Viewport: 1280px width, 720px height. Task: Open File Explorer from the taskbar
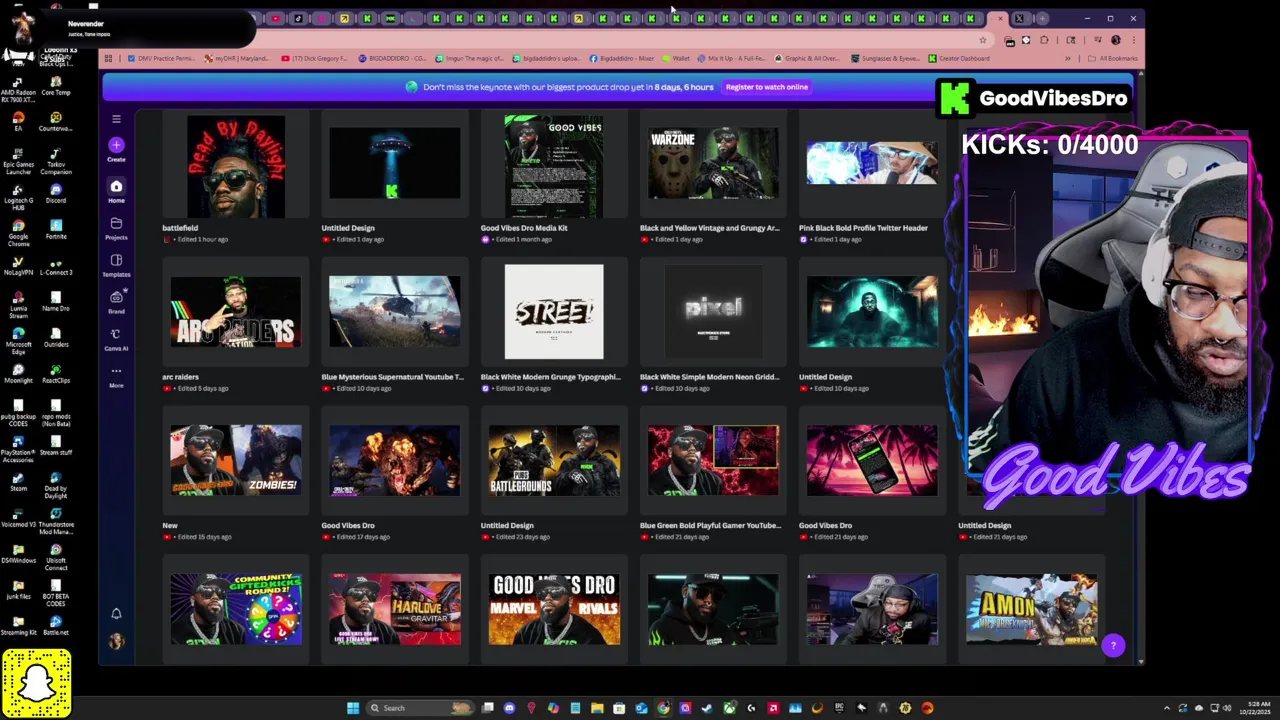(597, 708)
